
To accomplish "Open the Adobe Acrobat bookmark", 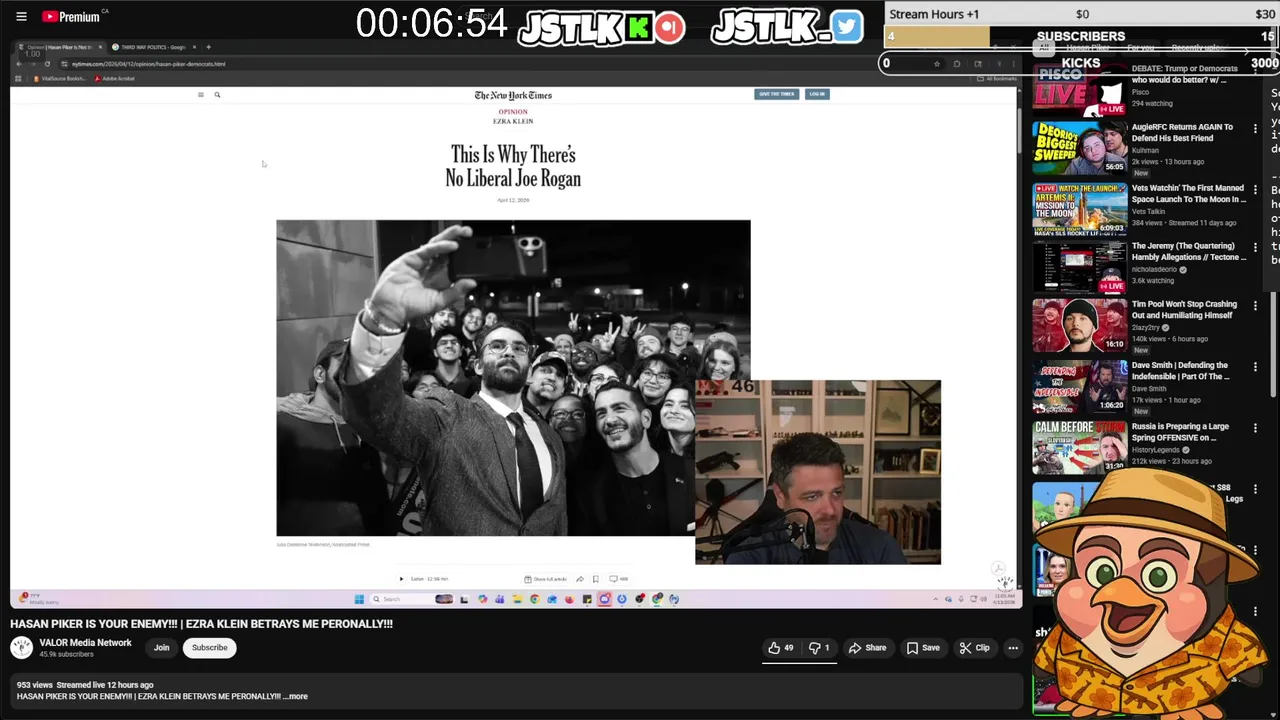I will point(115,78).
